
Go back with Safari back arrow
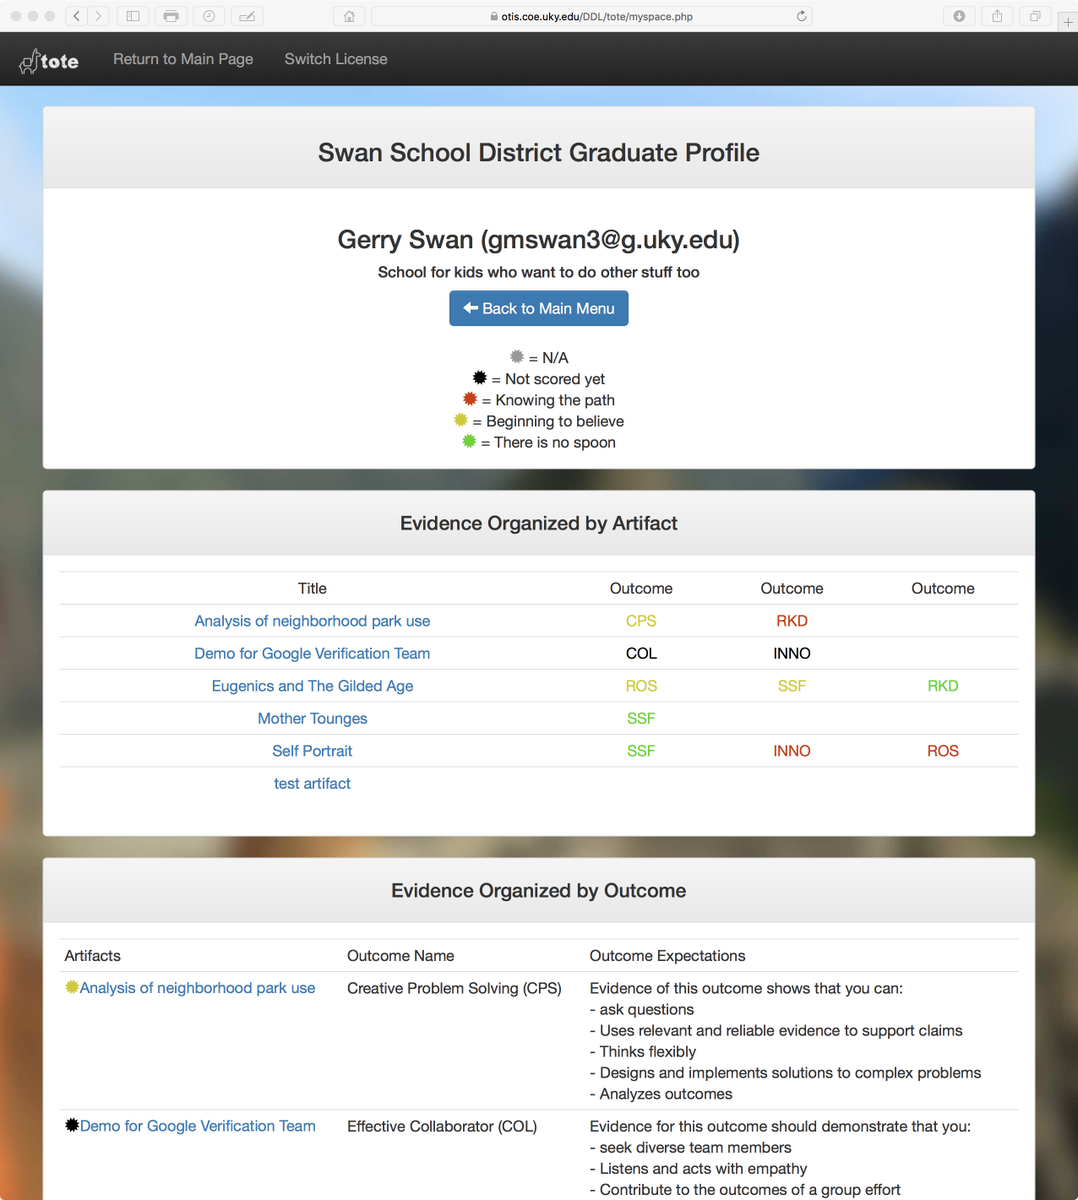click(77, 16)
